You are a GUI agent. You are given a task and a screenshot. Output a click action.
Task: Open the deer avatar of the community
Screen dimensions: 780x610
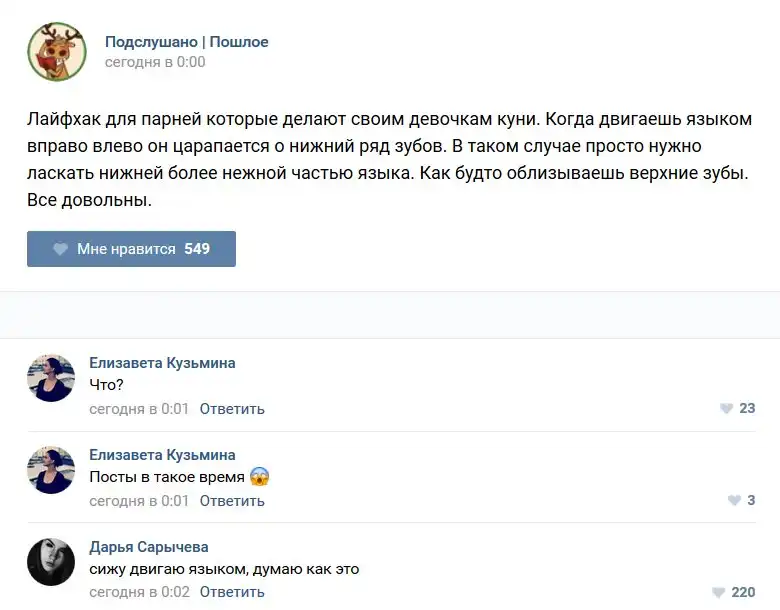point(56,52)
